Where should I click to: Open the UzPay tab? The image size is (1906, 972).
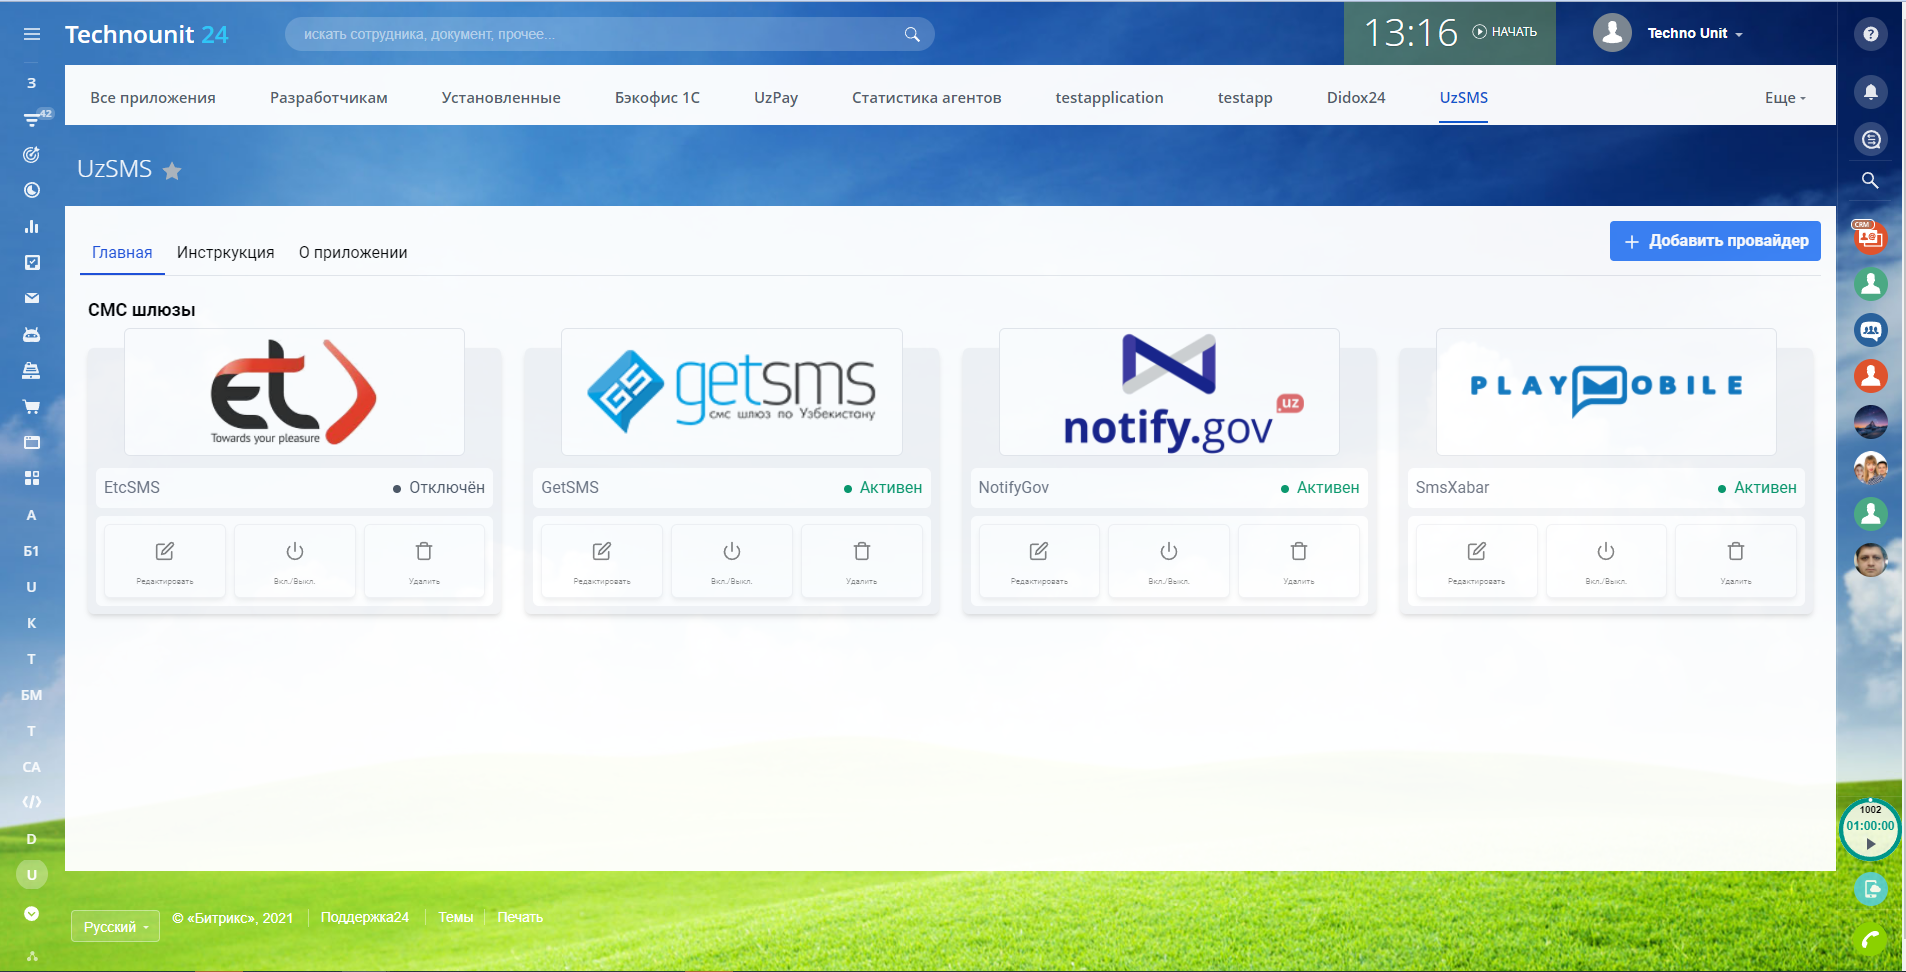776,98
